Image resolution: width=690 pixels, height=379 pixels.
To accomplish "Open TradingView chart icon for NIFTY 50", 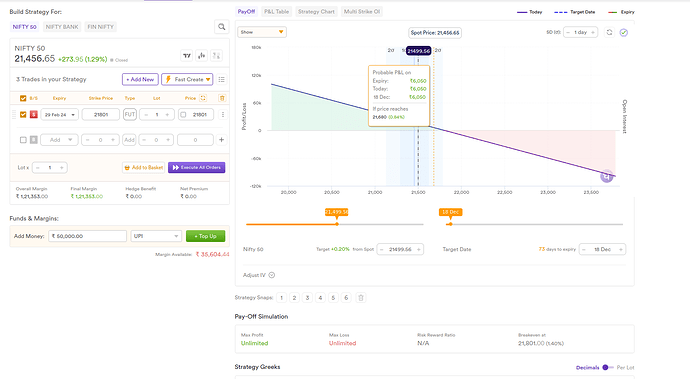I will [187, 55].
